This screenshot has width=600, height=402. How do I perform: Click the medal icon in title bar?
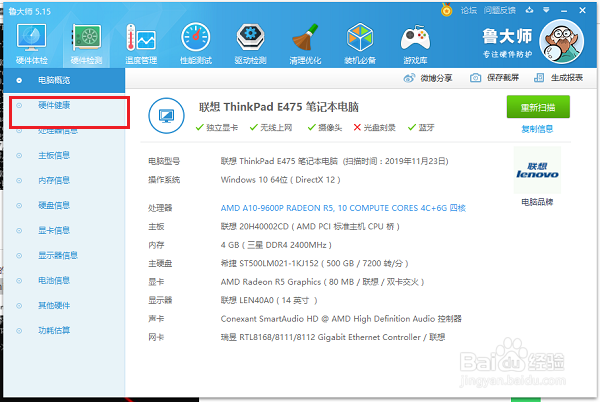tap(446, 10)
